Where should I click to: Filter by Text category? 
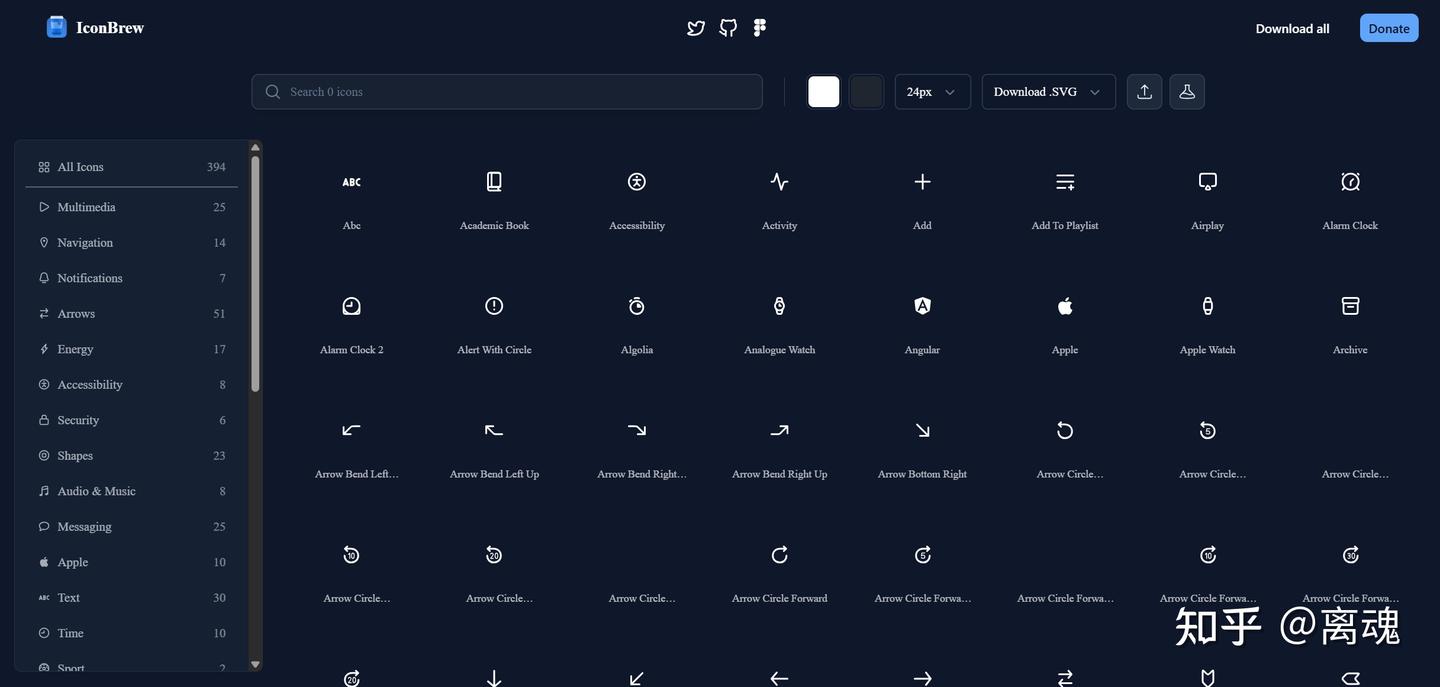(x=132, y=598)
